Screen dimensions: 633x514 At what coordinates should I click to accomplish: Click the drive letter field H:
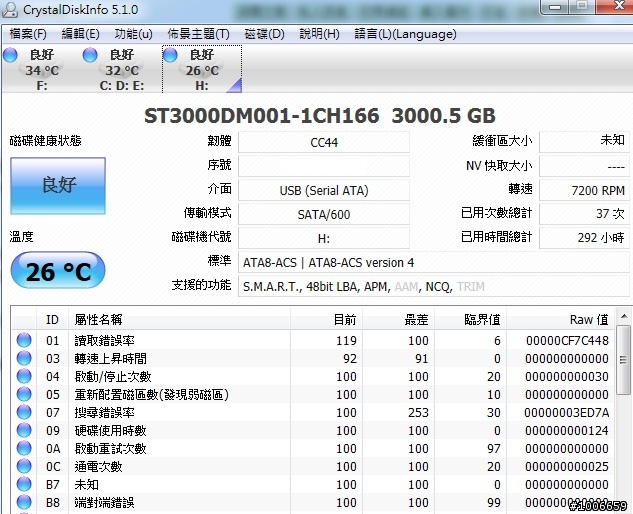[324, 238]
